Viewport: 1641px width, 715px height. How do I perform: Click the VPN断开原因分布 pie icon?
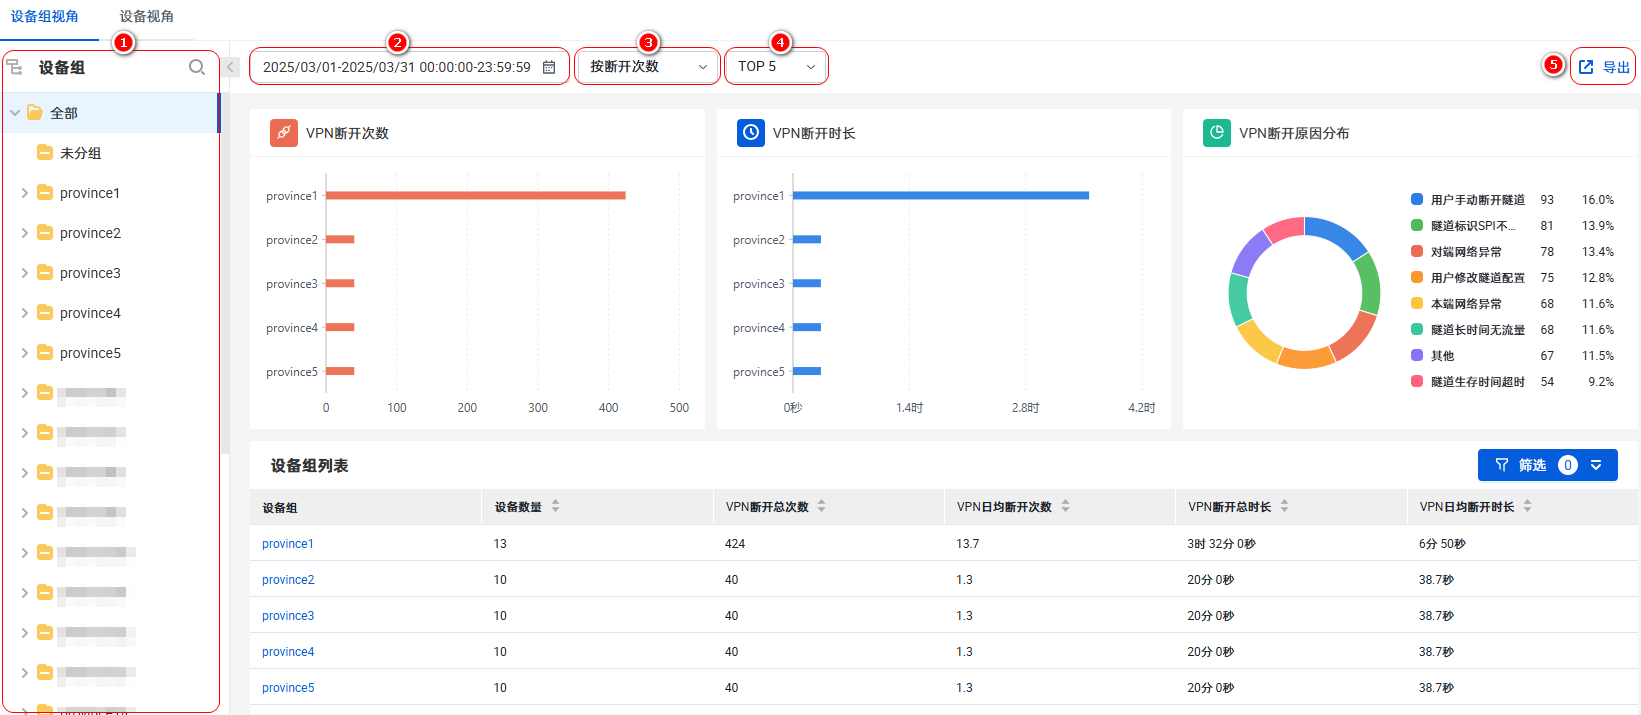pos(1217,133)
